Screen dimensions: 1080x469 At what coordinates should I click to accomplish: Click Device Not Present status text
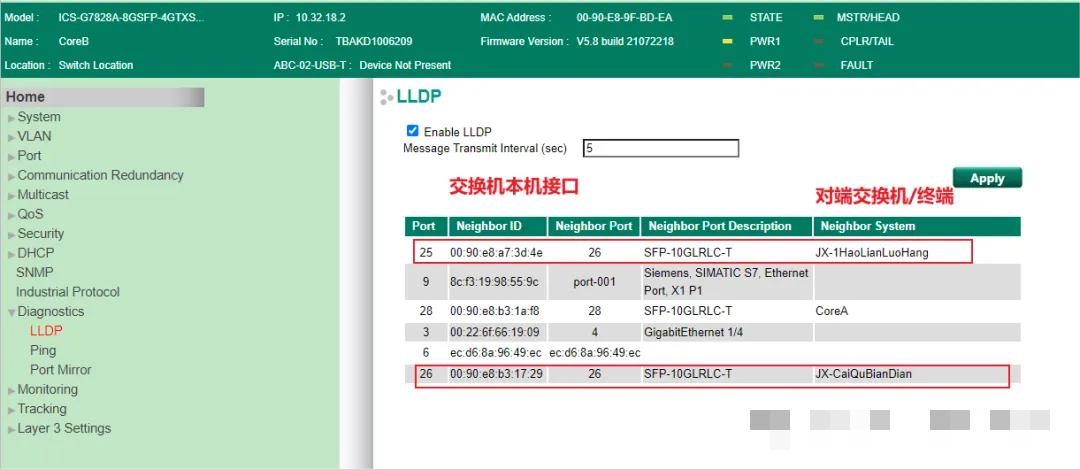tap(405, 65)
